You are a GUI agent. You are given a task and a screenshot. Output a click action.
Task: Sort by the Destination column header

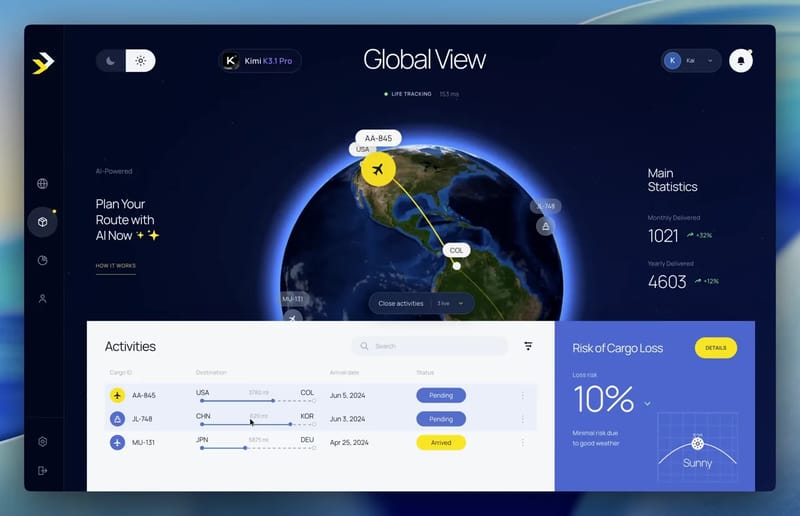click(x=211, y=372)
